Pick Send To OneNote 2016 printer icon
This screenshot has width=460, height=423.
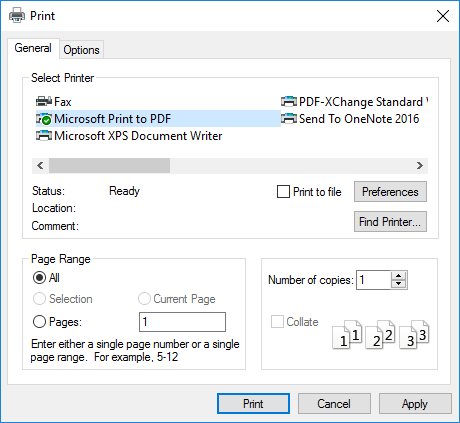point(289,118)
